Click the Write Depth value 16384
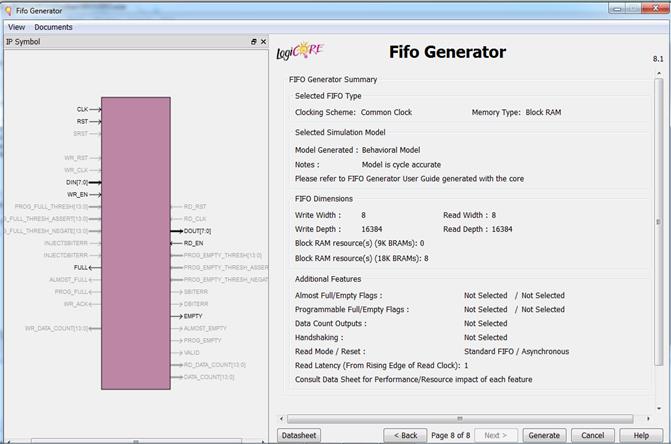 point(372,229)
